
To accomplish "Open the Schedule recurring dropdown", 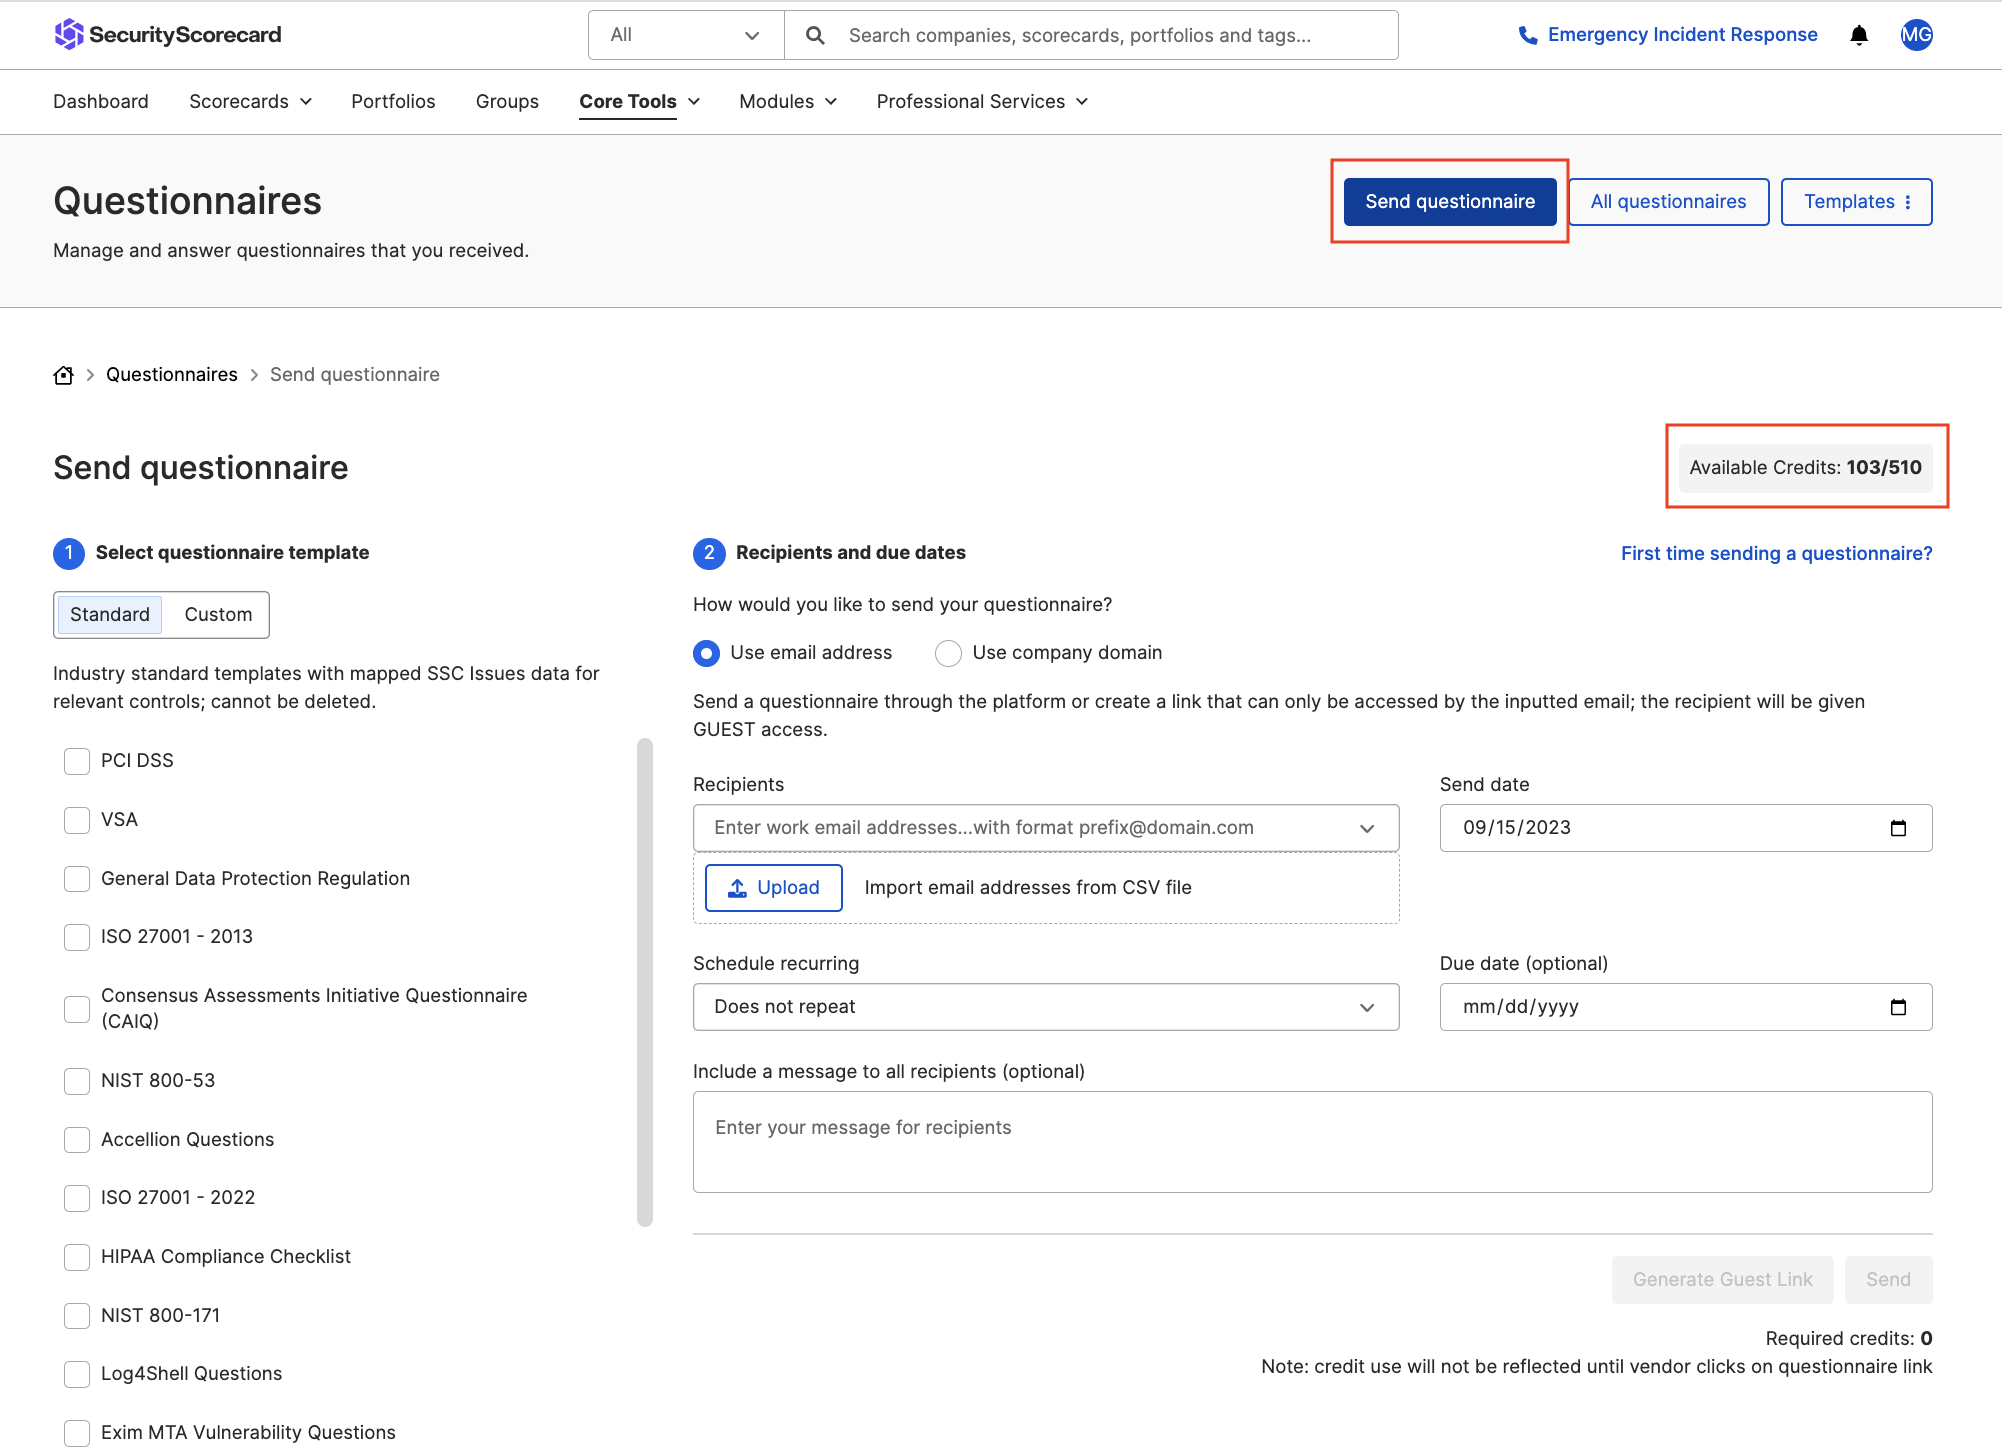I will (1045, 1007).
